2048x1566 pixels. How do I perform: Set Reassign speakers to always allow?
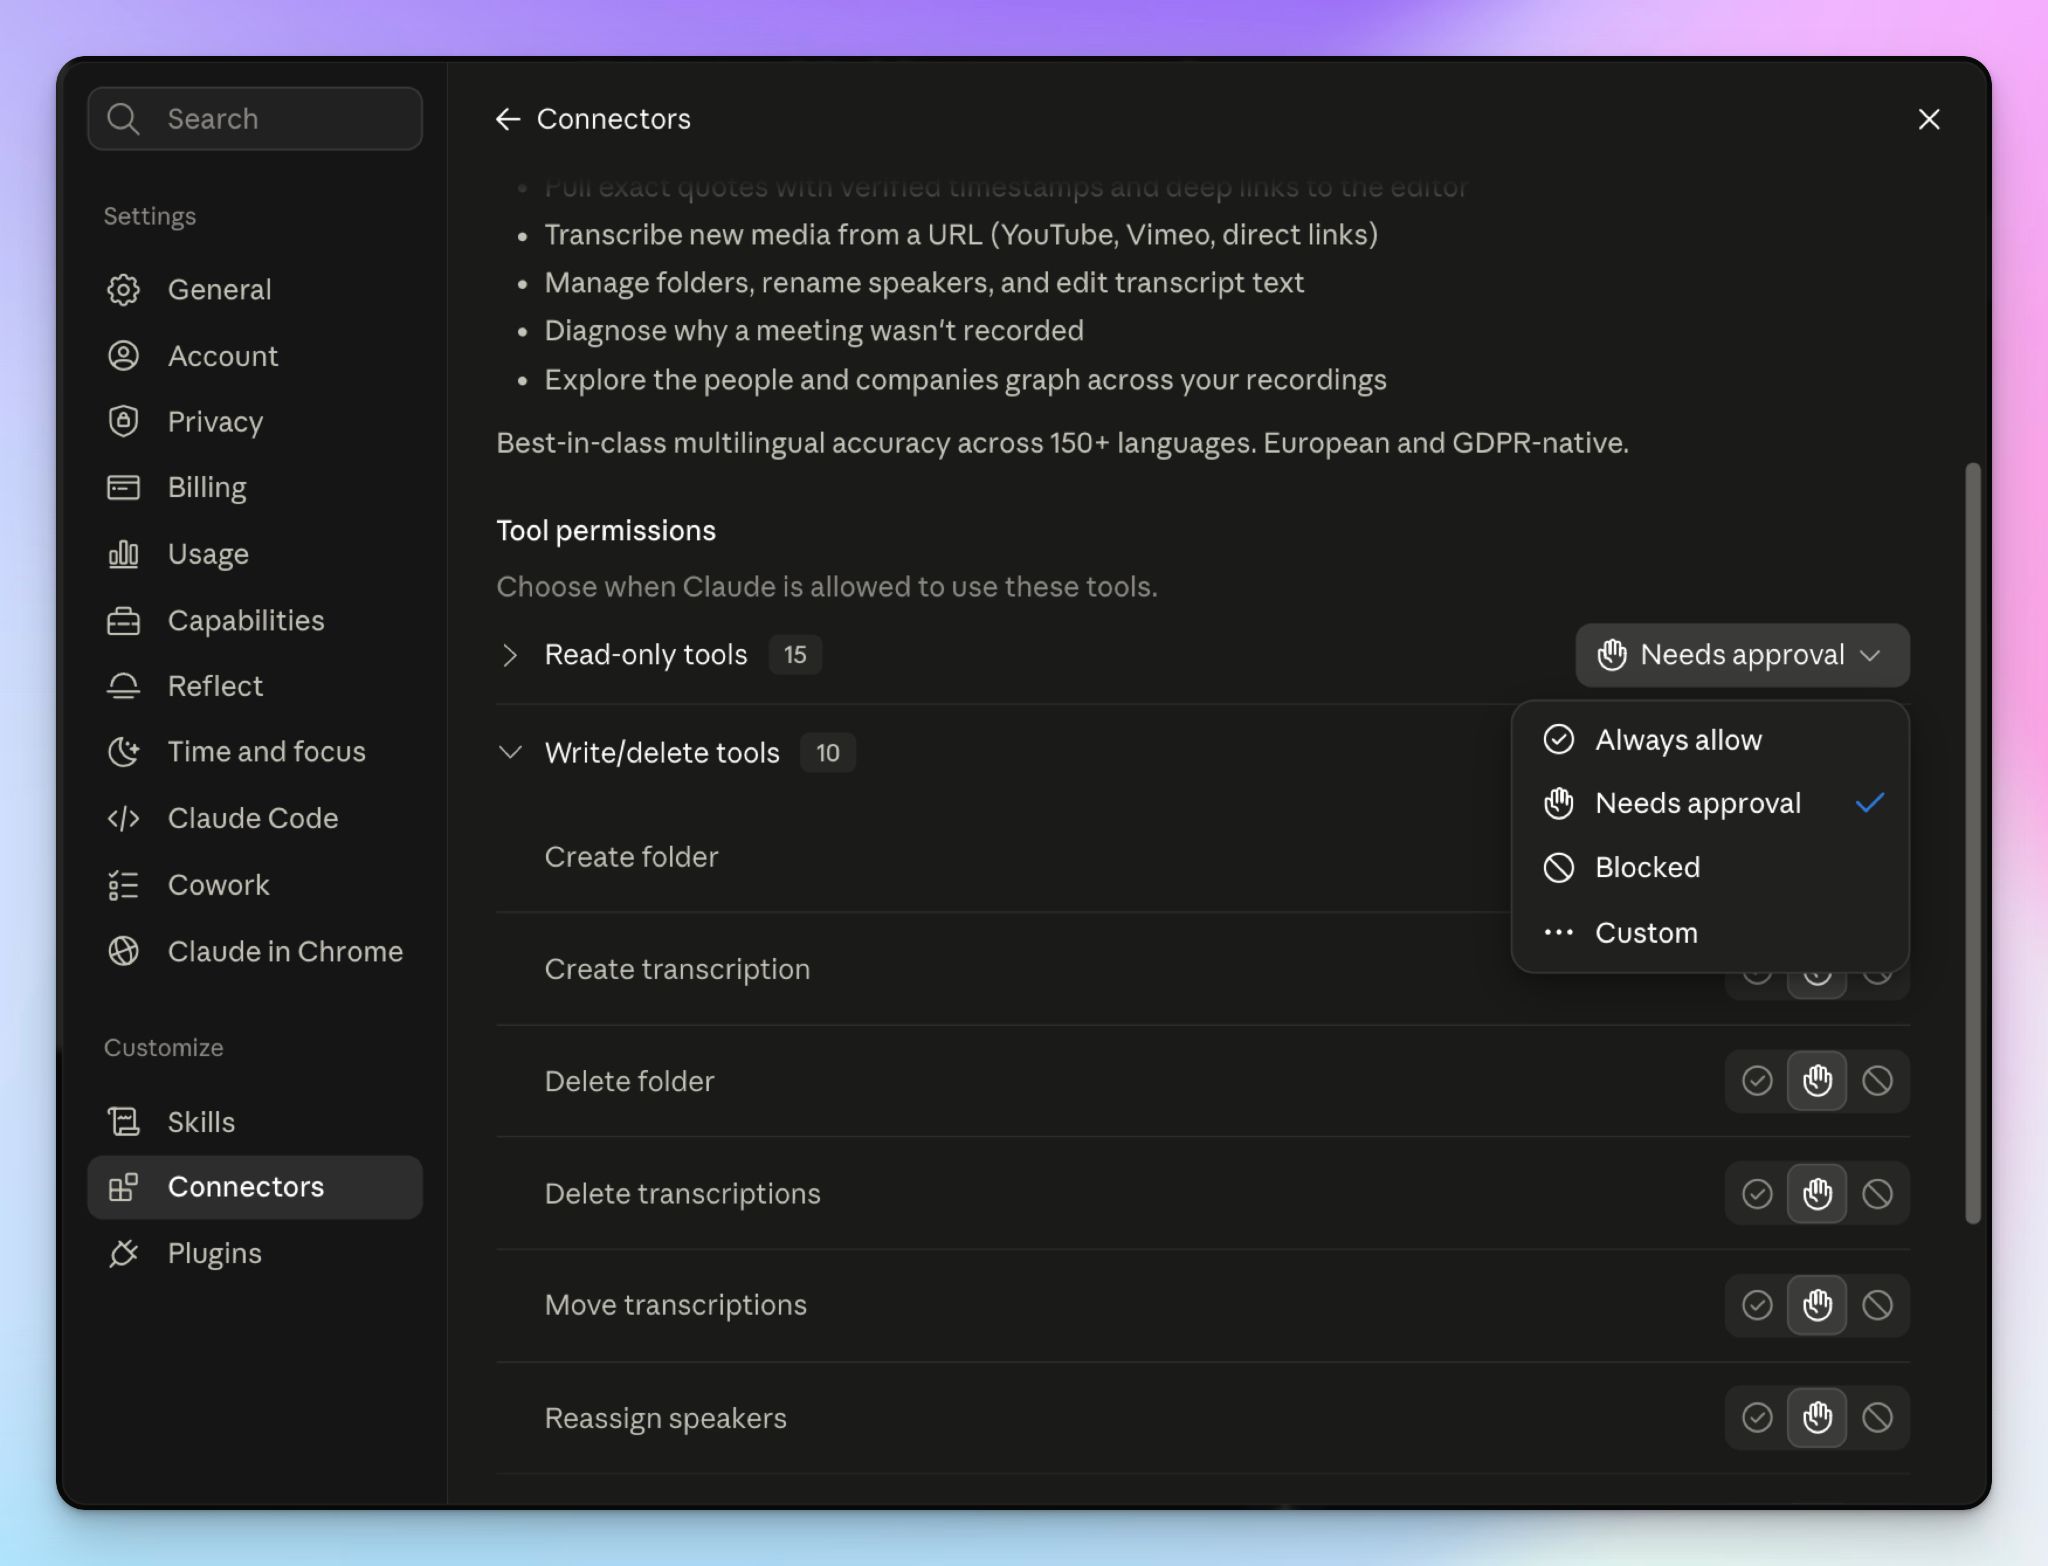tap(1757, 1418)
